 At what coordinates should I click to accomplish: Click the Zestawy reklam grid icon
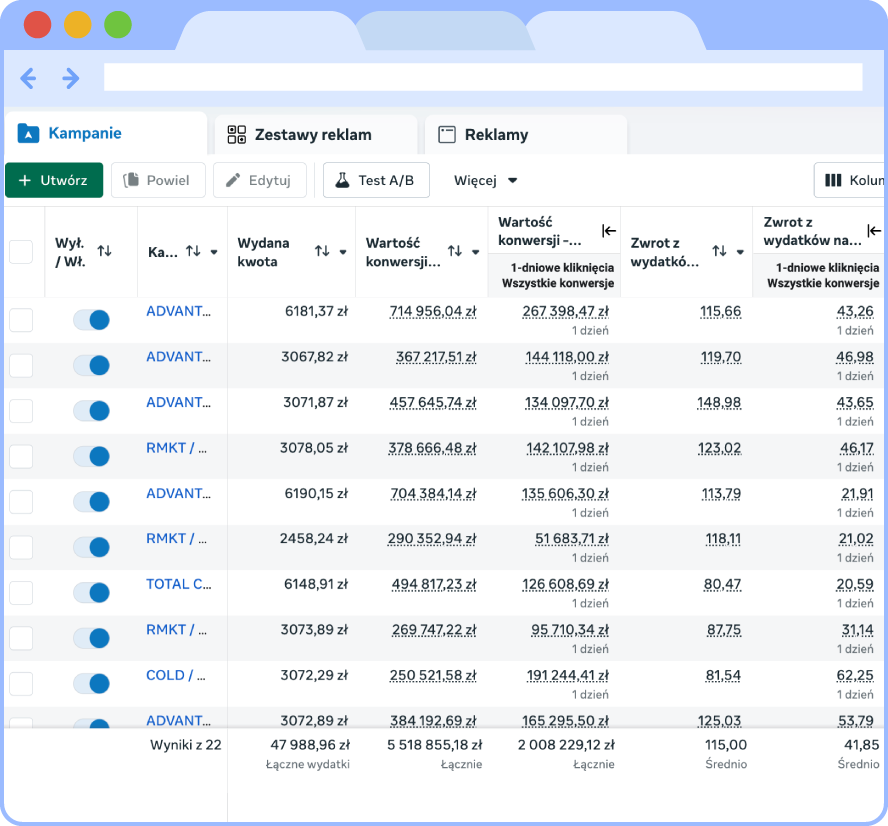pyautogui.click(x=237, y=134)
